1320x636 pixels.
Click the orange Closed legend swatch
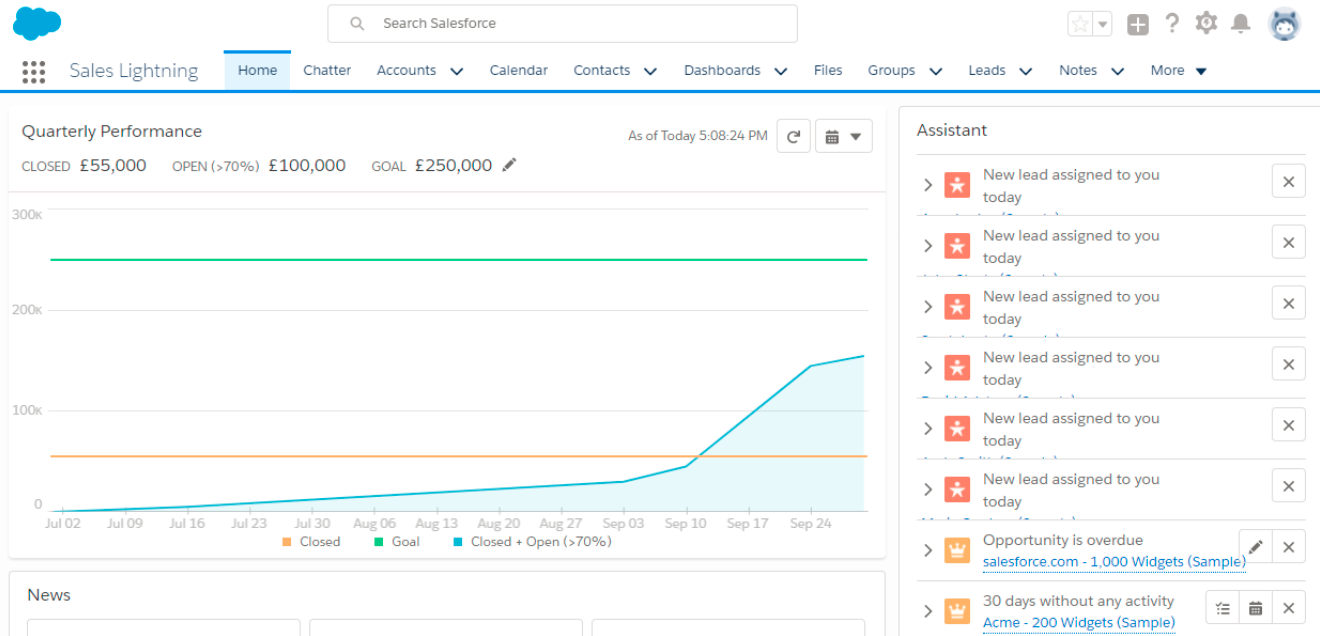pyautogui.click(x=287, y=542)
